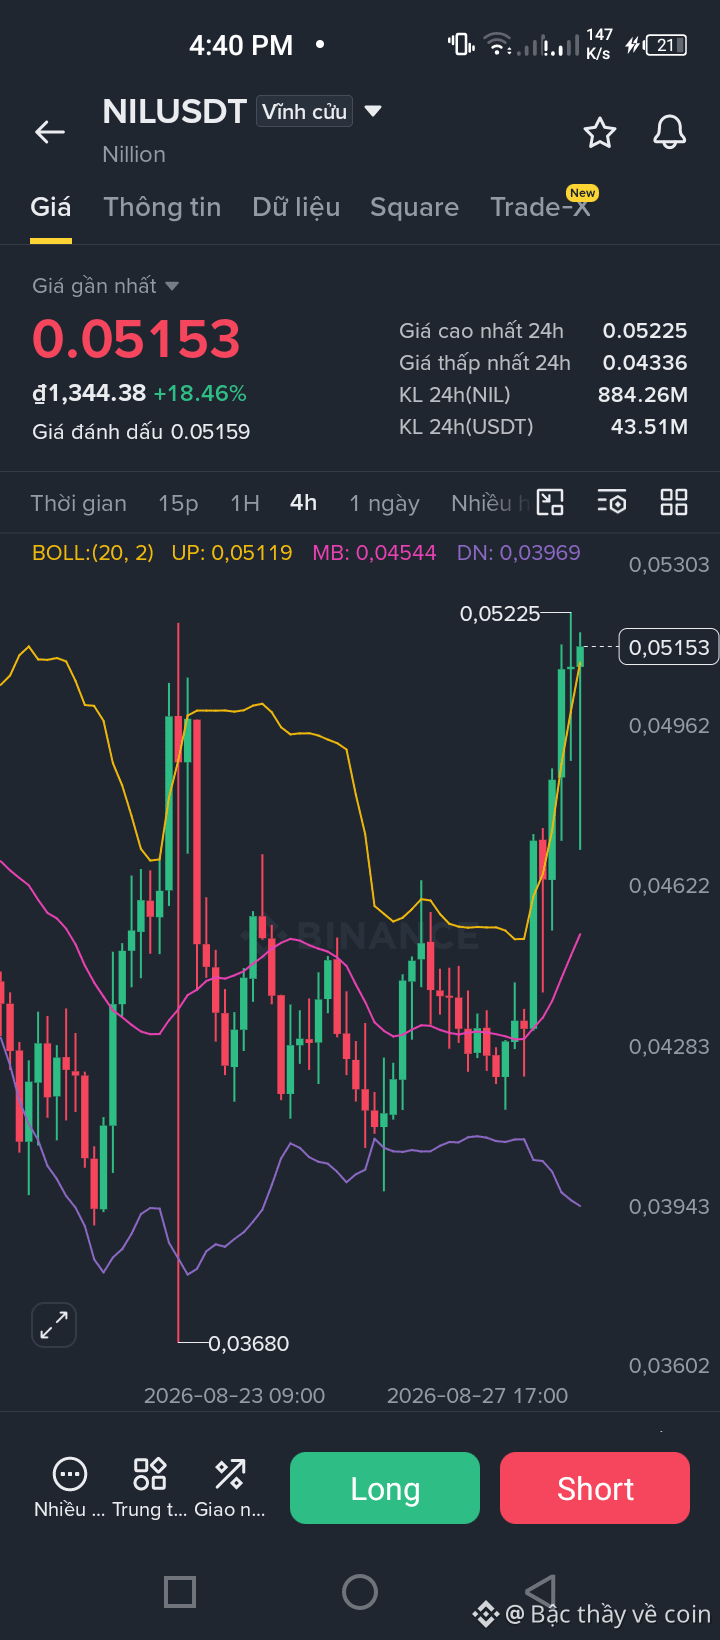The height and width of the screenshot is (1640, 720).
Task: Open the chart layout grid icon
Action: click(x=674, y=502)
